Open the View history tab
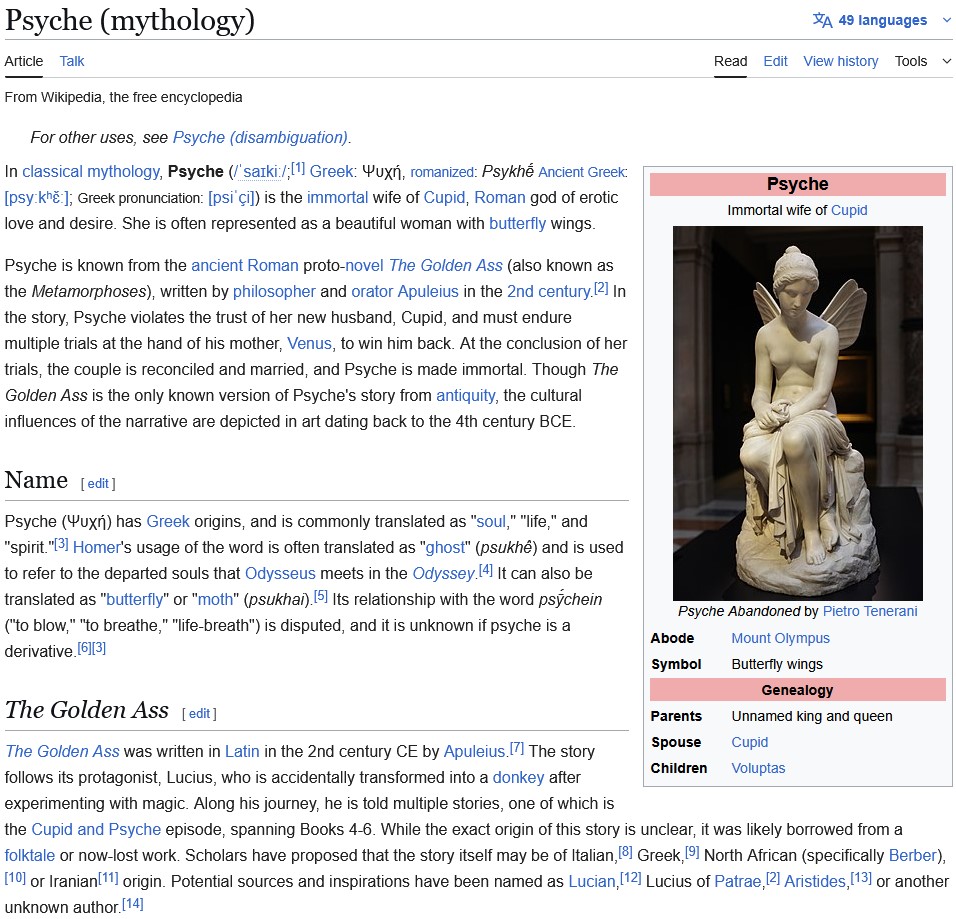The height and width of the screenshot is (919, 956). [x=840, y=61]
